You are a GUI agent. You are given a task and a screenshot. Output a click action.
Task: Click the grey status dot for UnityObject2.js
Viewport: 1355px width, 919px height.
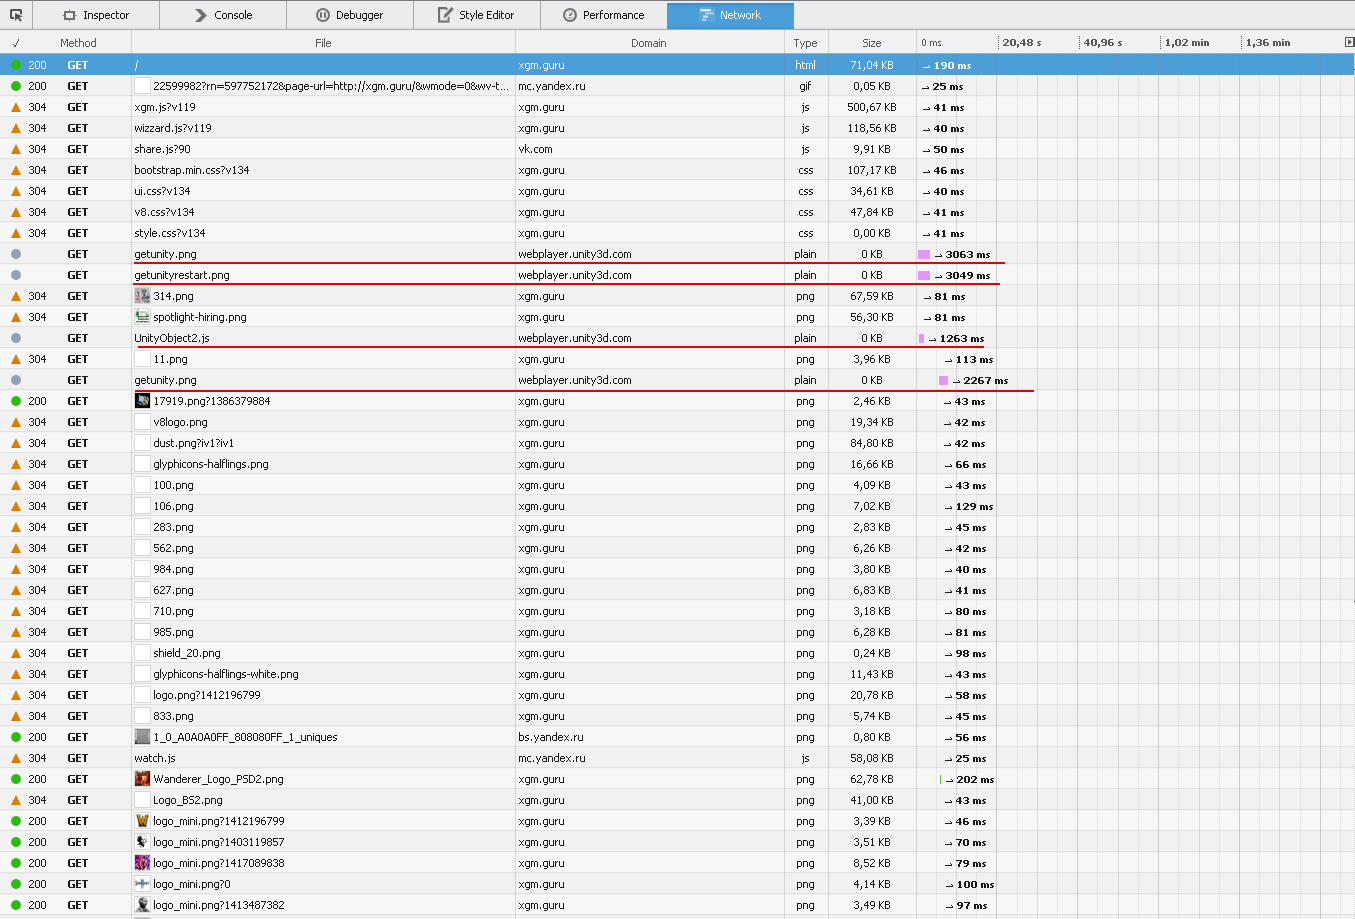coord(16,338)
